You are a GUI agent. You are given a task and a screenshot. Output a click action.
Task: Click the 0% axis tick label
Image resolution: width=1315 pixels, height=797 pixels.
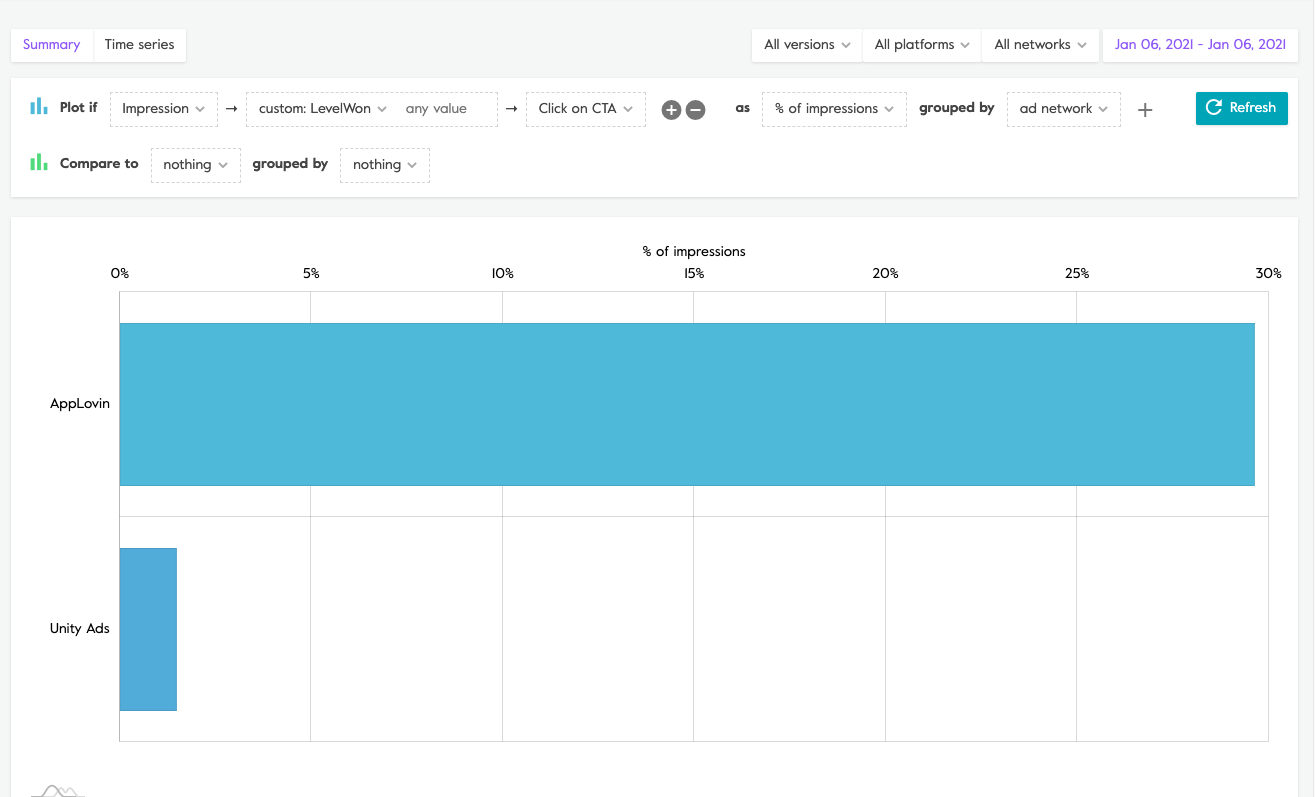[x=120, y=274]
